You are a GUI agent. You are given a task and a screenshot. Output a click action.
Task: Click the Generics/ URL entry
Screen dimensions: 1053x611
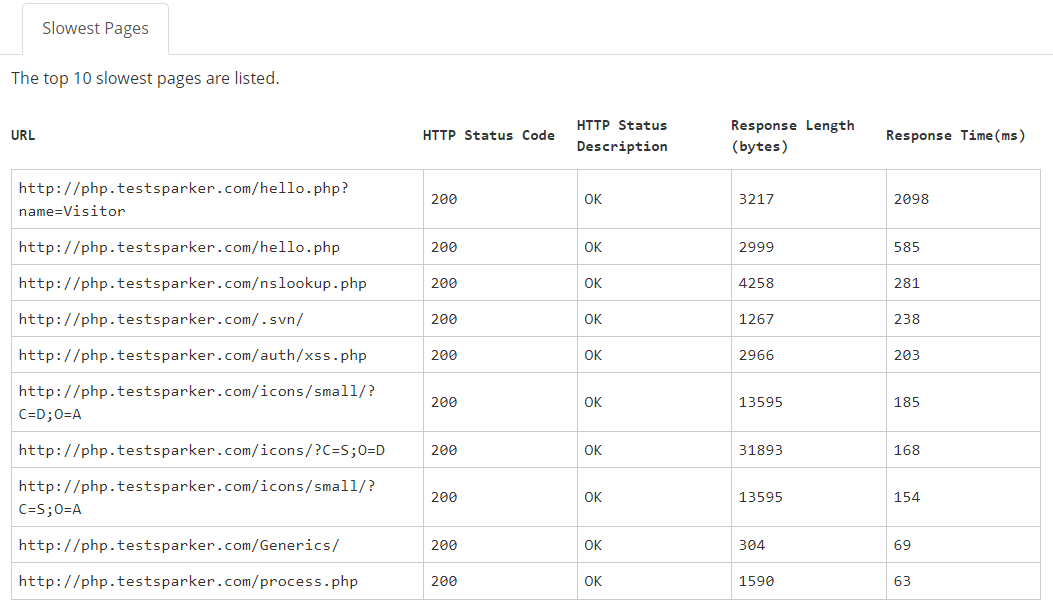pyautogui.click(x=179, y=545)
